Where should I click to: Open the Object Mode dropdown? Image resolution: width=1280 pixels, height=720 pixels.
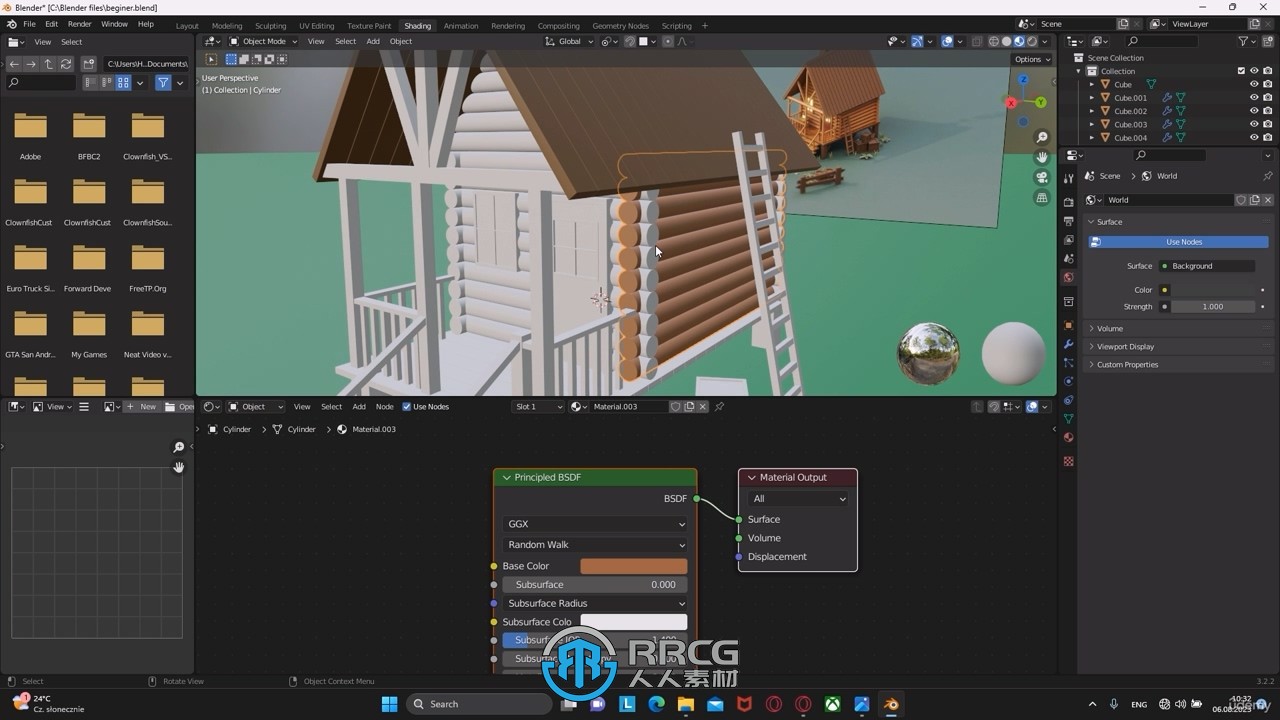tap(263, 42)
